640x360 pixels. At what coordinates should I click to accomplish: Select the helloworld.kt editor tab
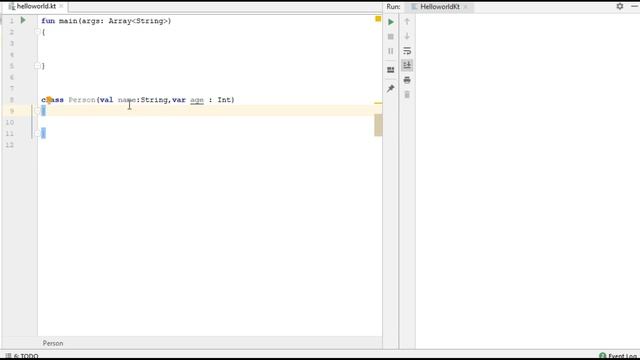[36, 7]
